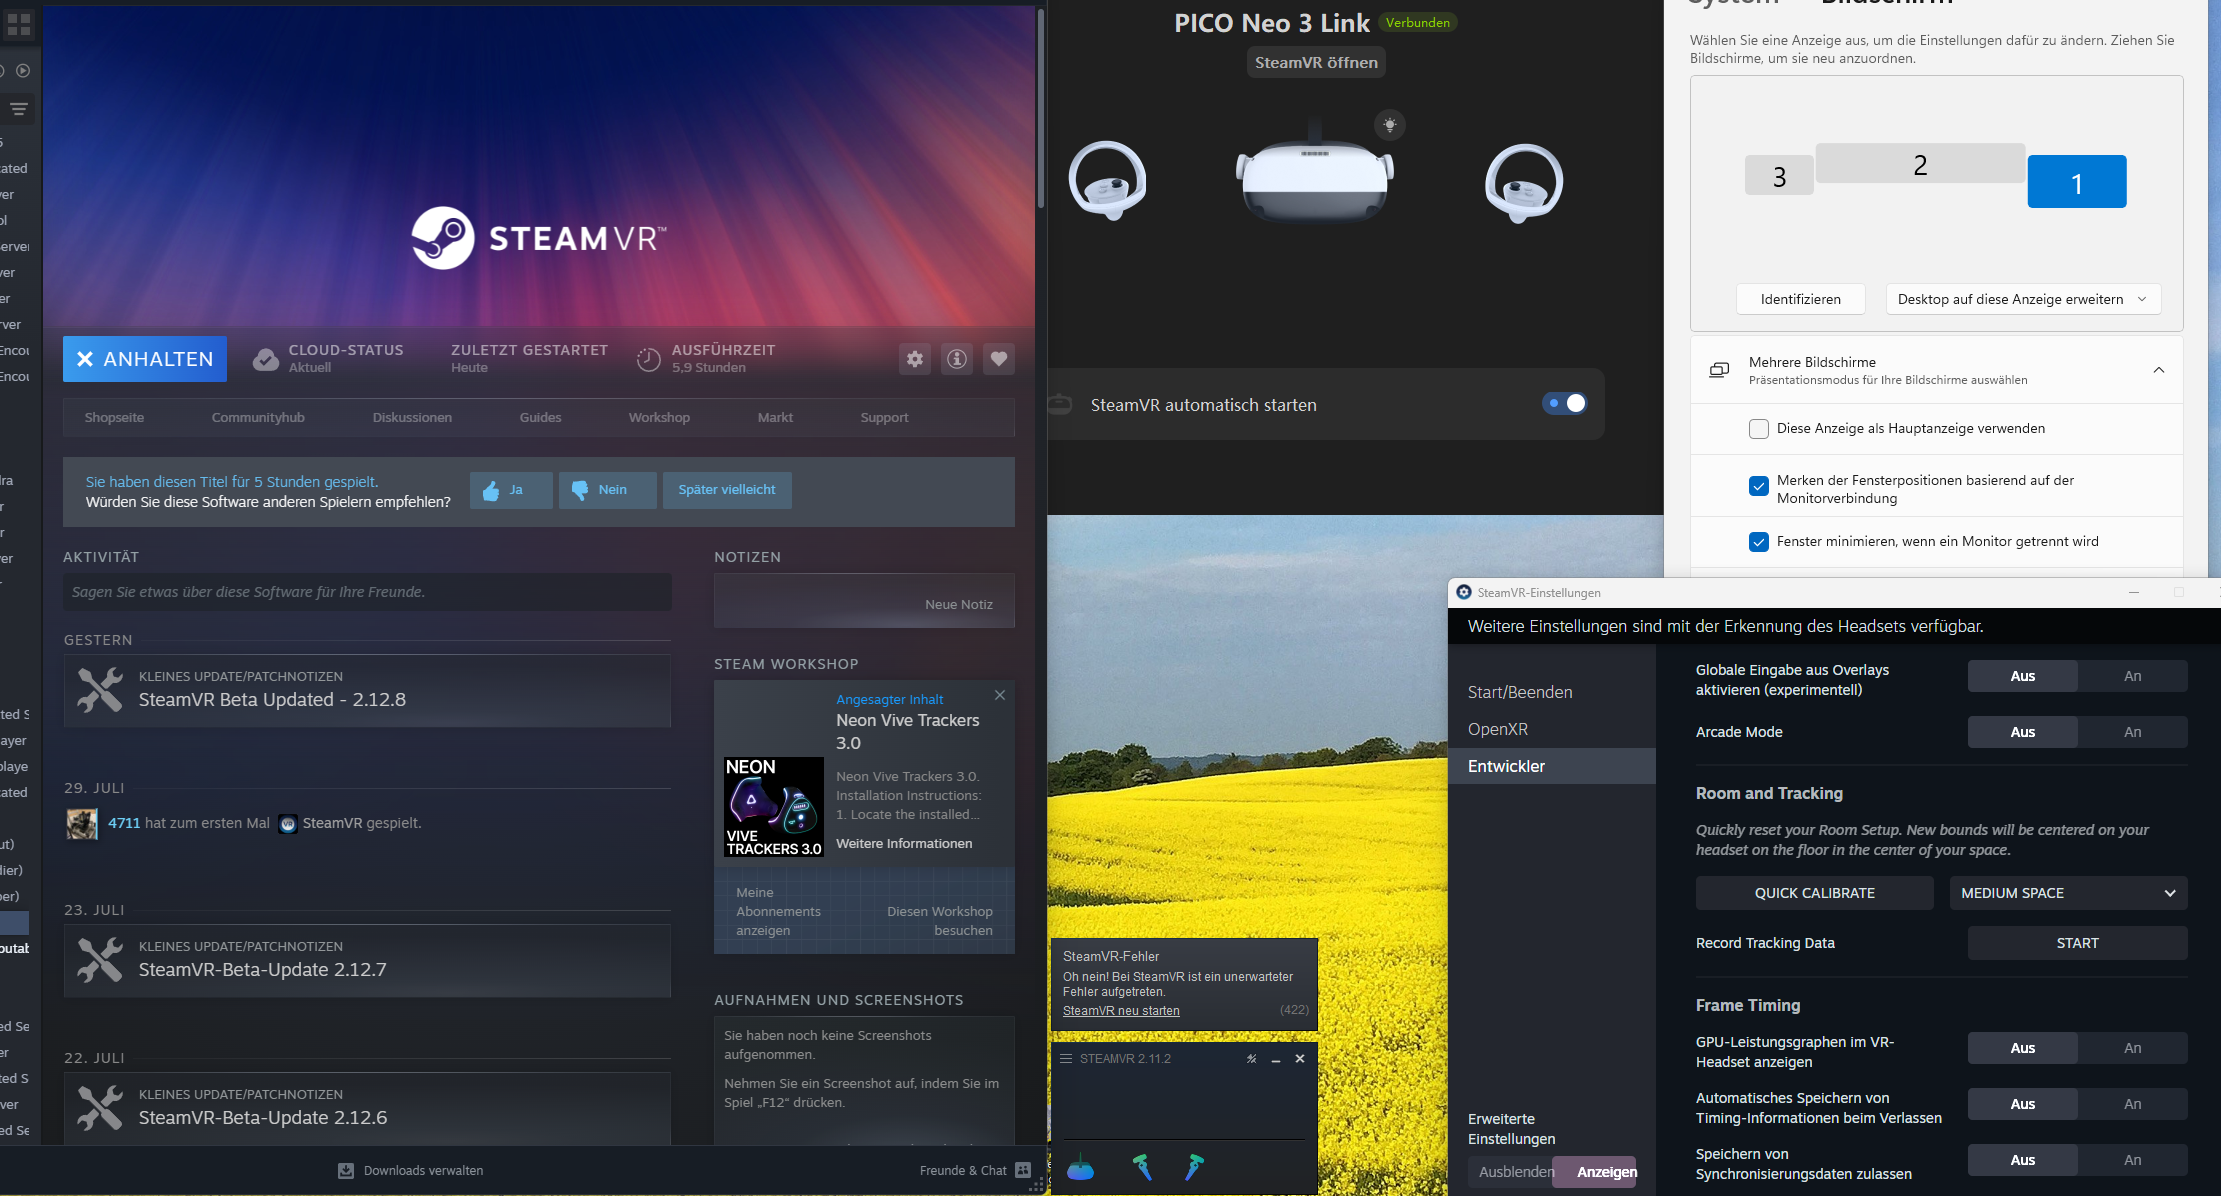
Task: Click the thumbs-up Ja recommendation button
Action: pos(511,490)
